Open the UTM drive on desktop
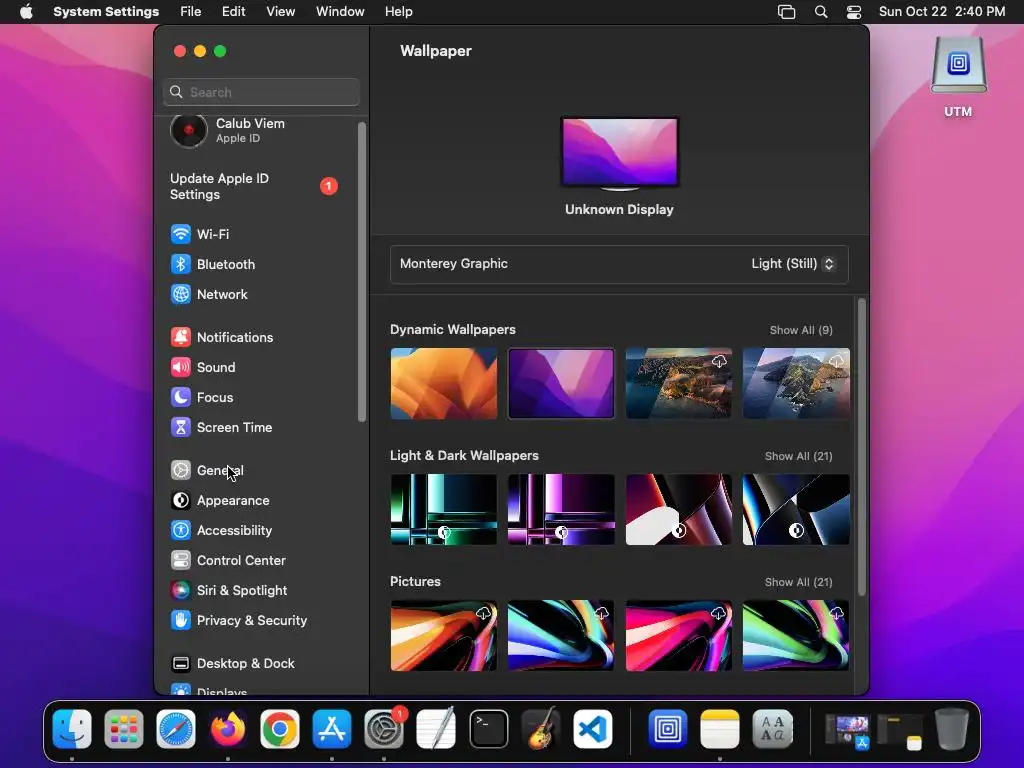Image resolution: width=1024 pixels, height=768 pixels. [958, 77]
